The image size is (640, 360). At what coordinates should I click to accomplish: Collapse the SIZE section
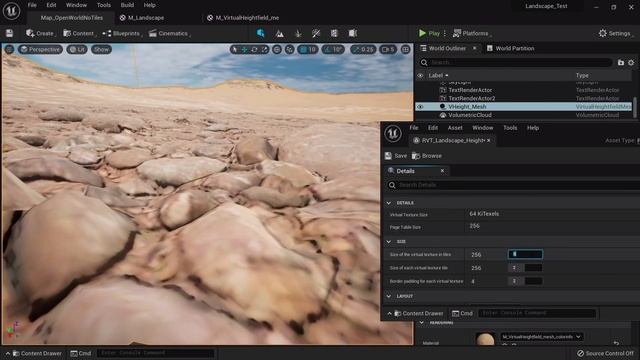pos(389,242)
